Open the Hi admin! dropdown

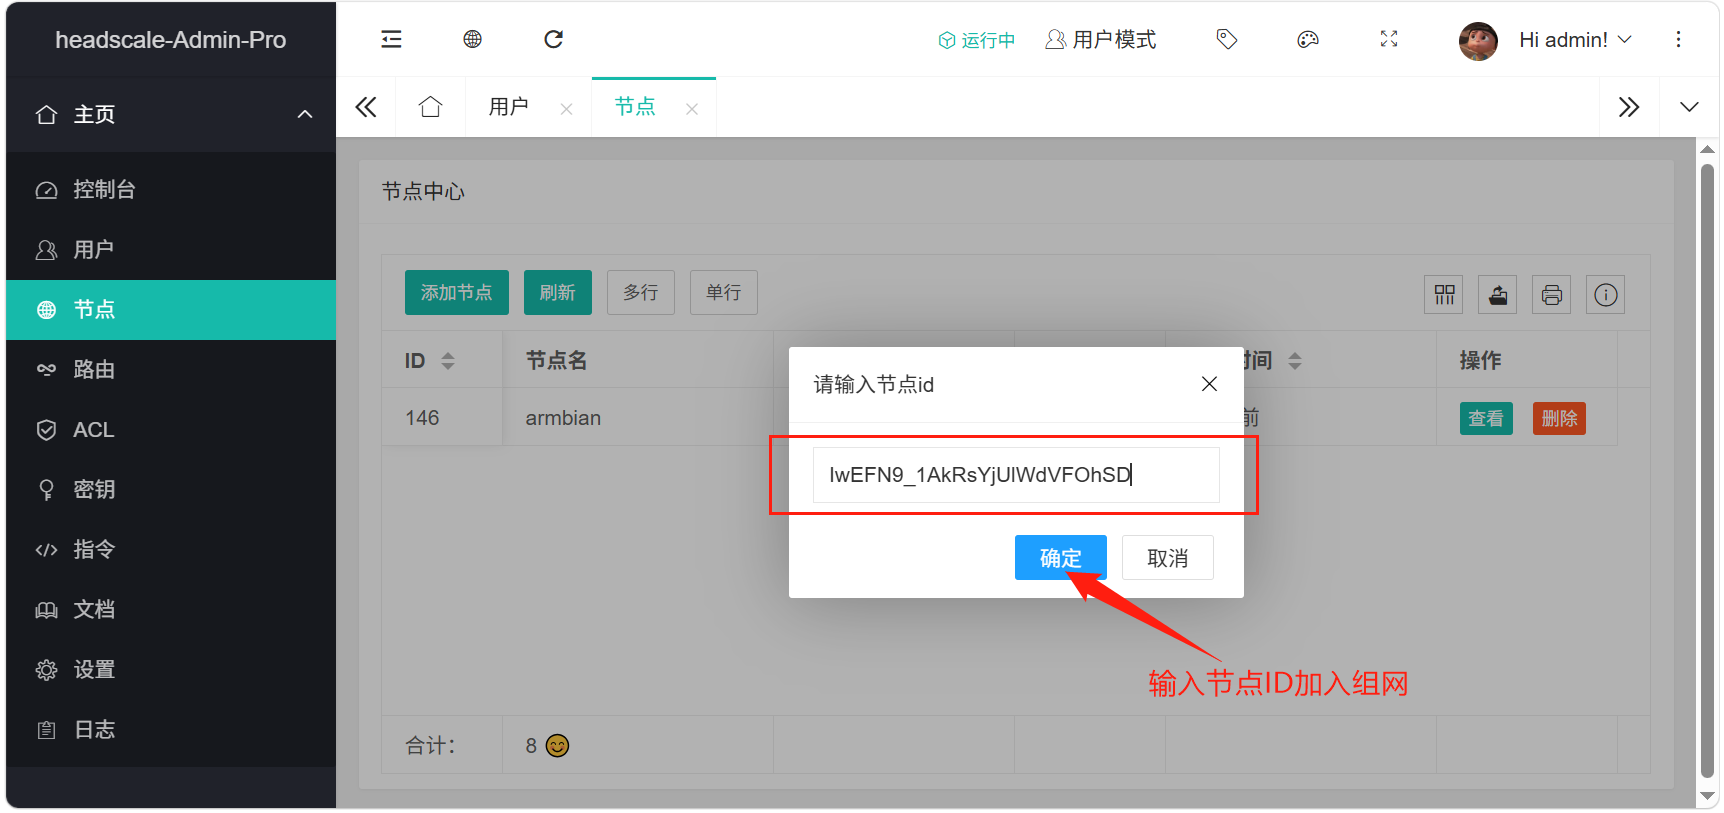coord(1575,40)
